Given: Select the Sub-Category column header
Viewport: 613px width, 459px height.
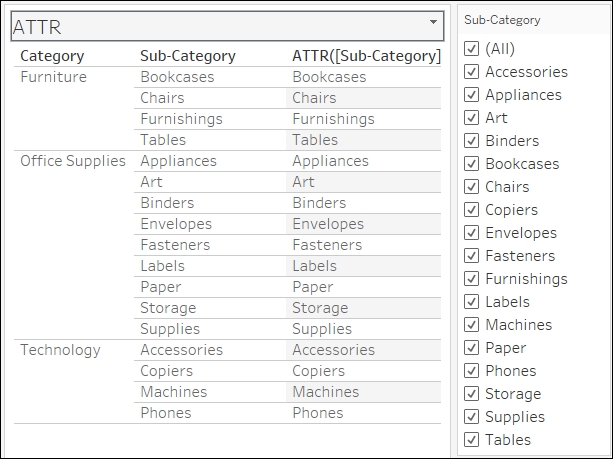Looking at the screenshot, I should click(188, 56).
